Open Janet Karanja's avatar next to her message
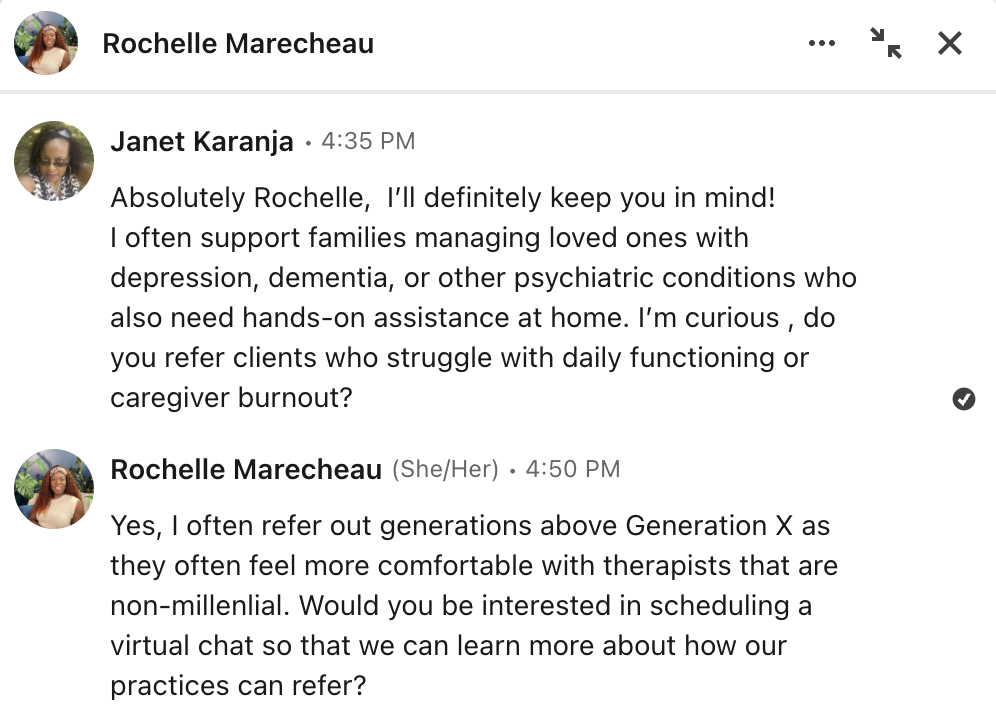This screenshot has height=716, width=996. click(x=54, y=160)
